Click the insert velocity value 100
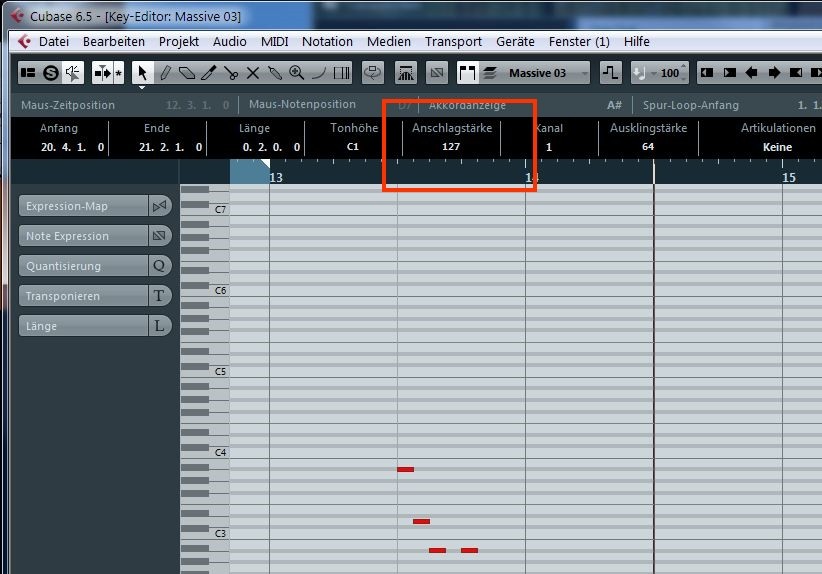 coord(669,73)
